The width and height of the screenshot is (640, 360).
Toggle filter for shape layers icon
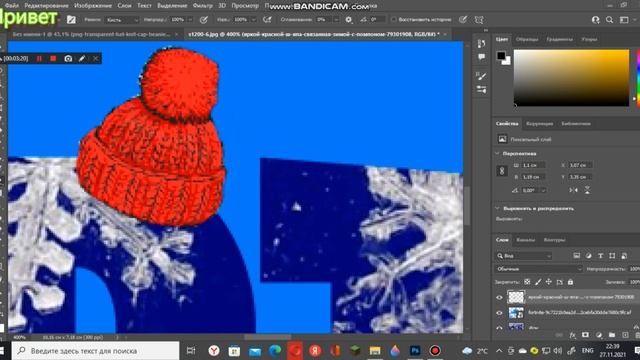click(612, 256)
